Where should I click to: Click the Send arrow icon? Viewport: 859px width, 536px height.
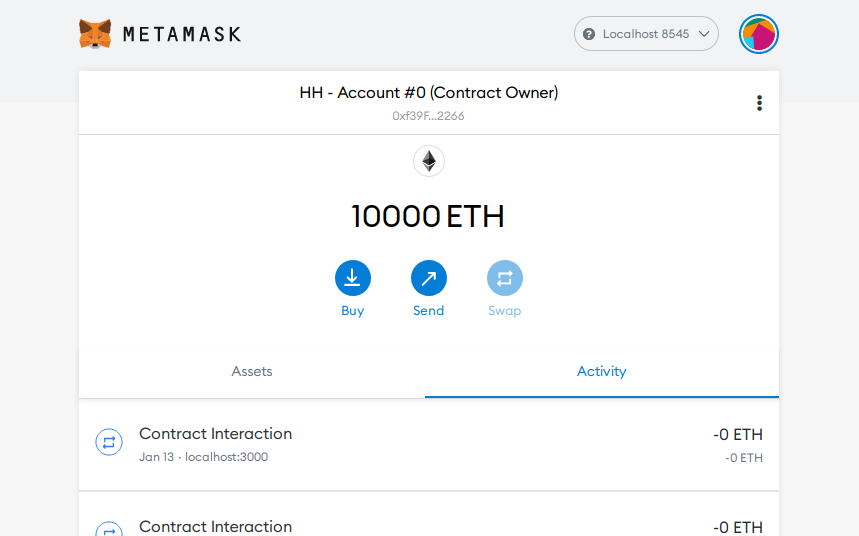428,278
